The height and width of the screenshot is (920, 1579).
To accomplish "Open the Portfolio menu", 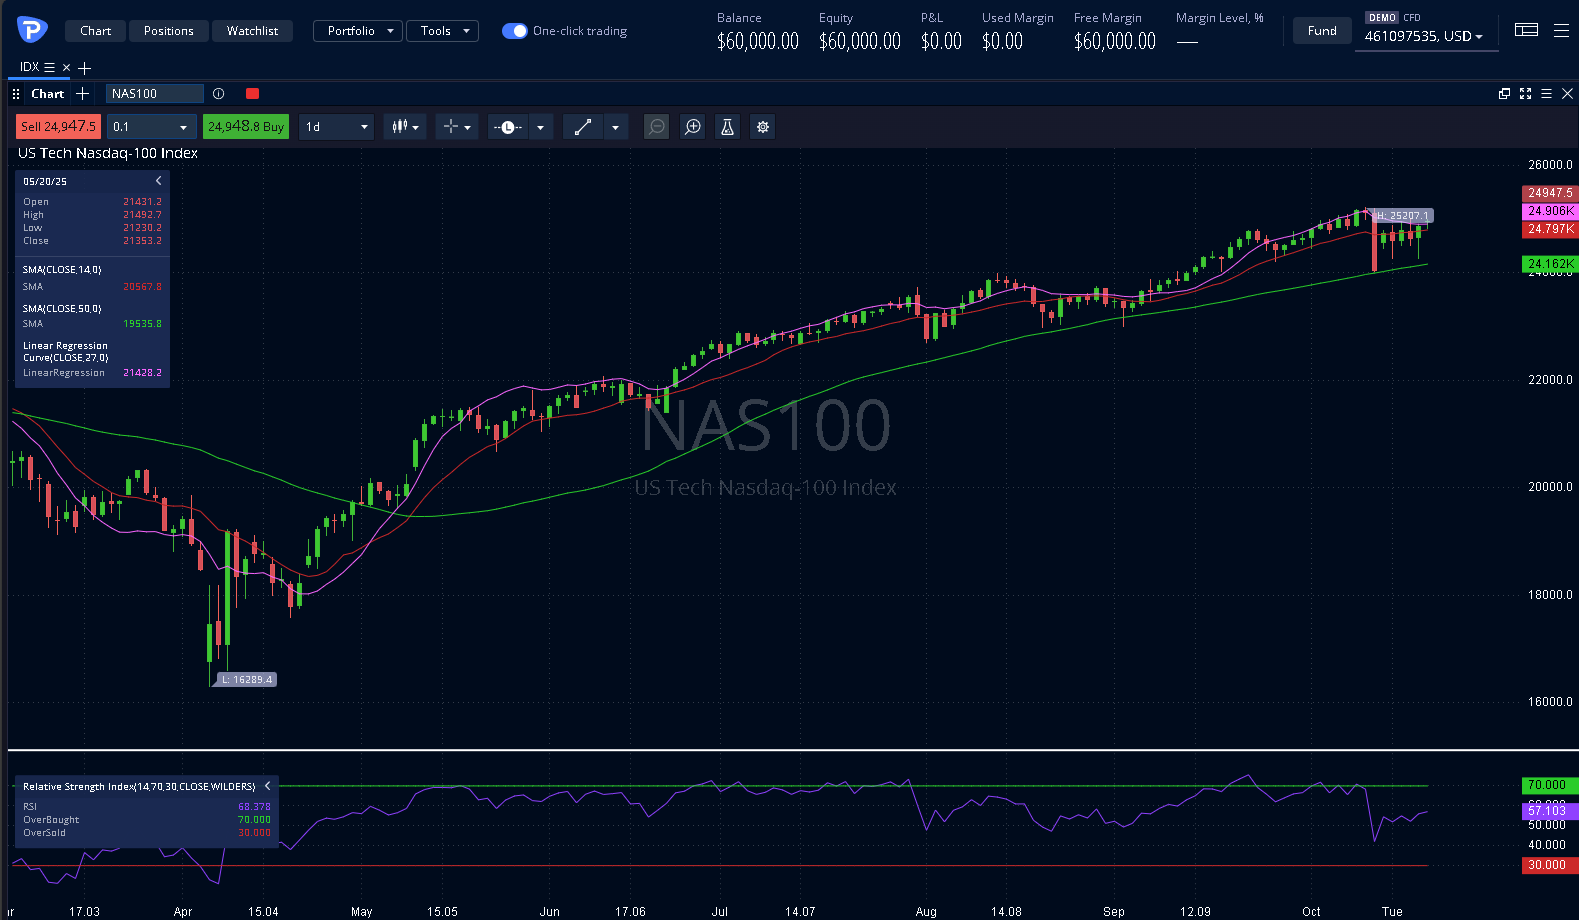I will tap(358, 31).
